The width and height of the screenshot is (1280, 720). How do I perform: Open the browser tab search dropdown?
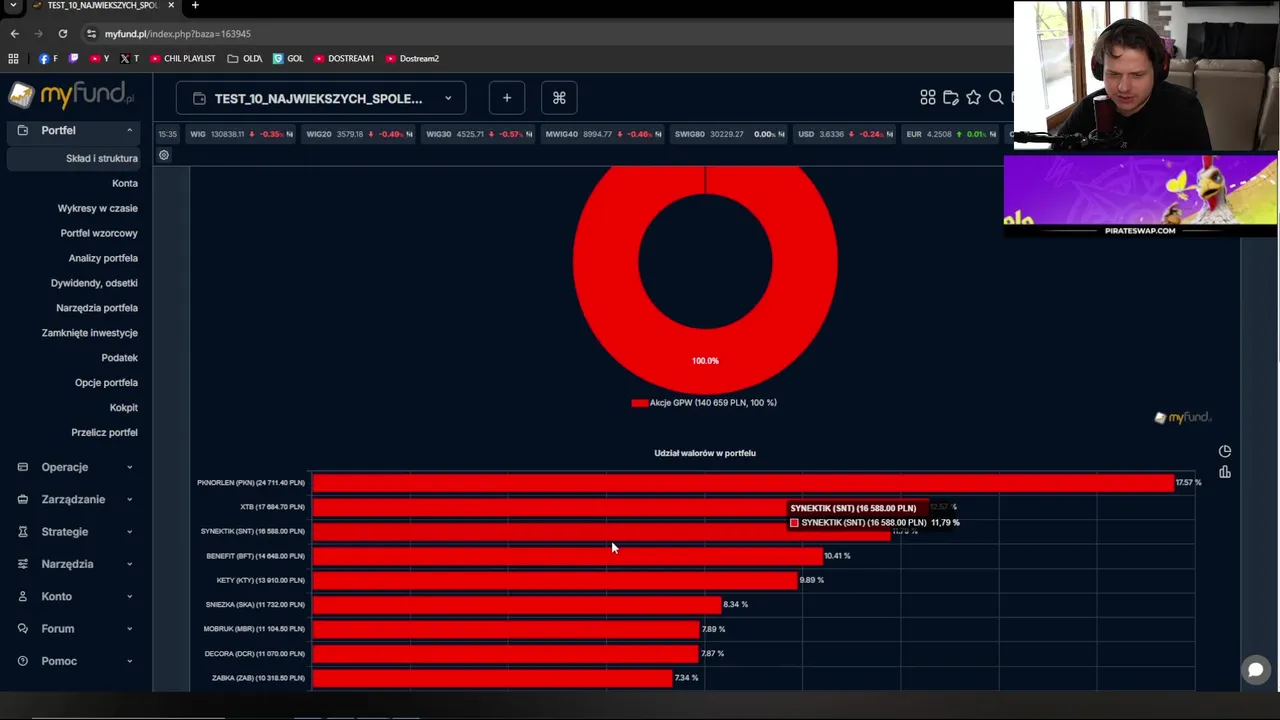13,6
